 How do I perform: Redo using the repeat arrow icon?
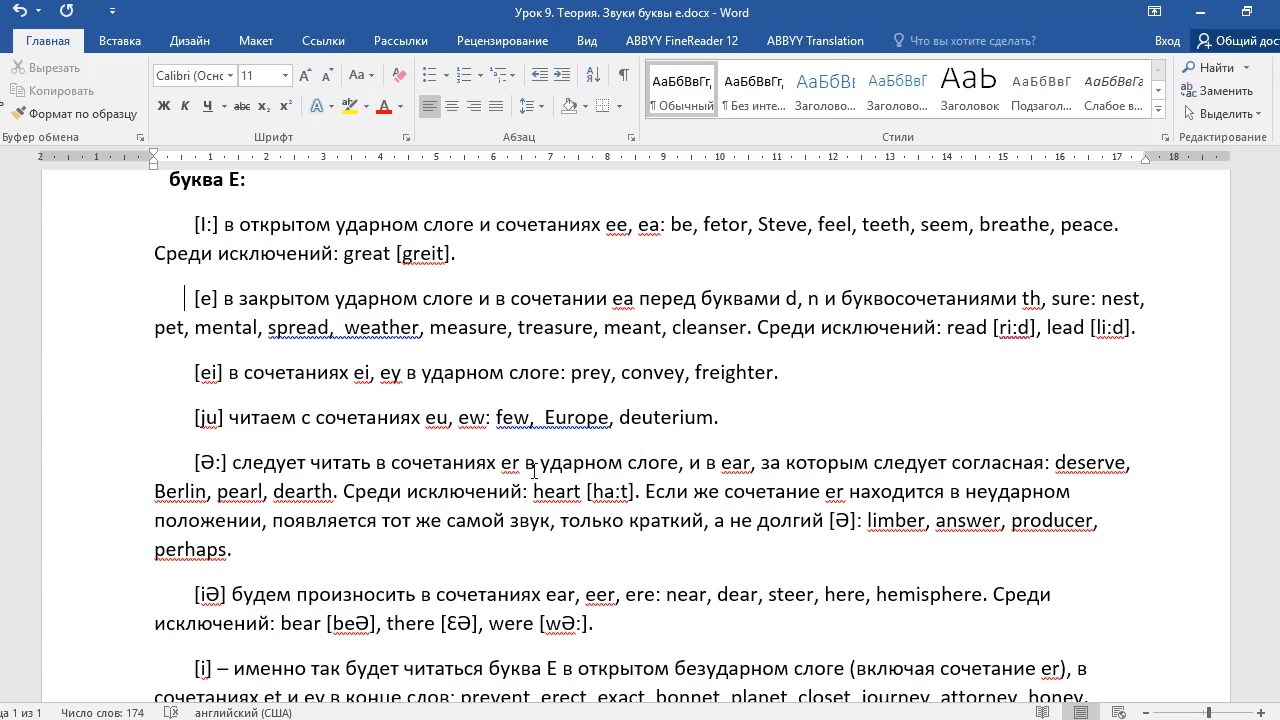67,12
